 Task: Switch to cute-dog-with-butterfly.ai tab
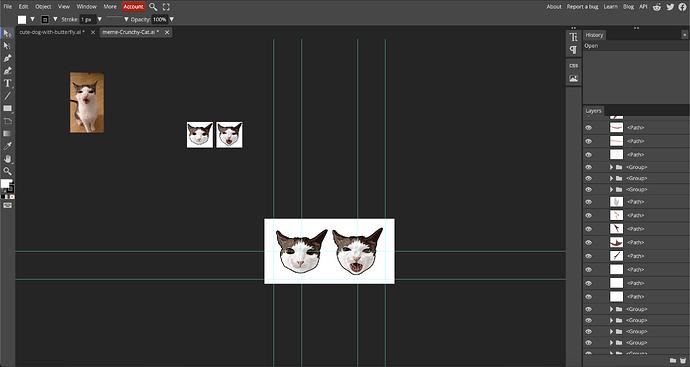point(52,32)
